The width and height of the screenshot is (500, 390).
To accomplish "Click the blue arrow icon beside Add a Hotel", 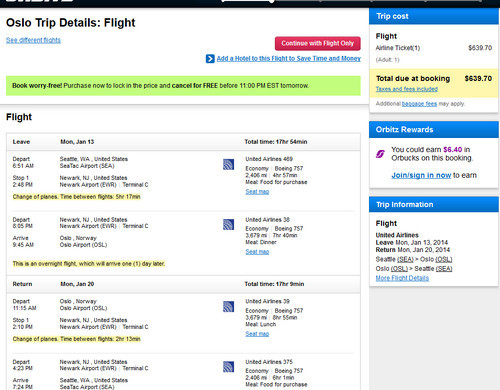I will pos(210,59).
